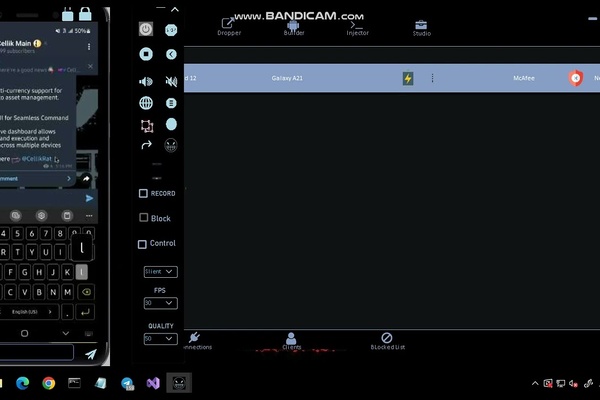Open the Injector tool
The image size is (600, 400).
point(357,28)
